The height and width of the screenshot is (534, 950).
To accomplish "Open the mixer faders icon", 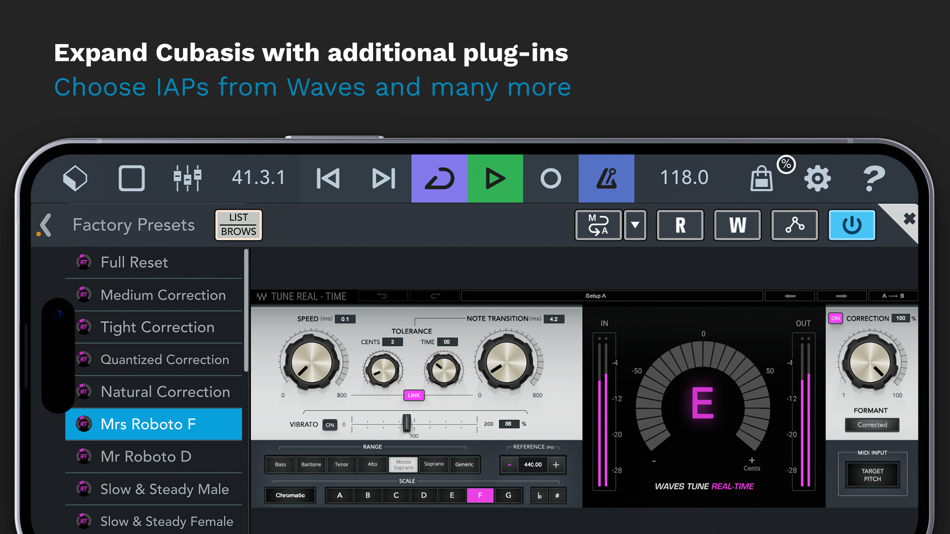I will [x=187, y=178].
